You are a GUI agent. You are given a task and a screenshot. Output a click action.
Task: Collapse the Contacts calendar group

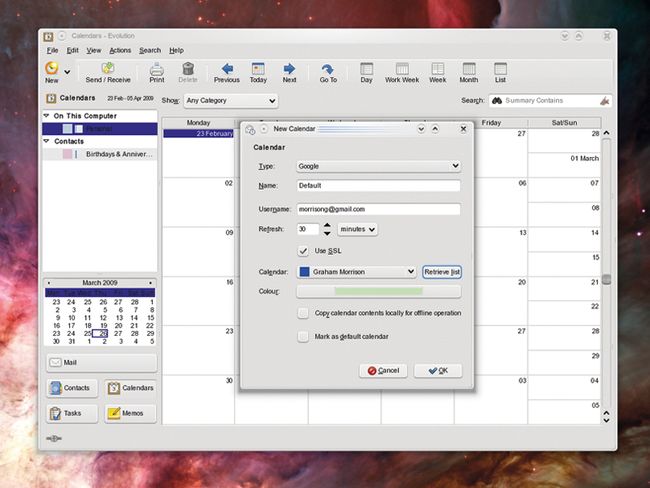[x=46, y=141]
